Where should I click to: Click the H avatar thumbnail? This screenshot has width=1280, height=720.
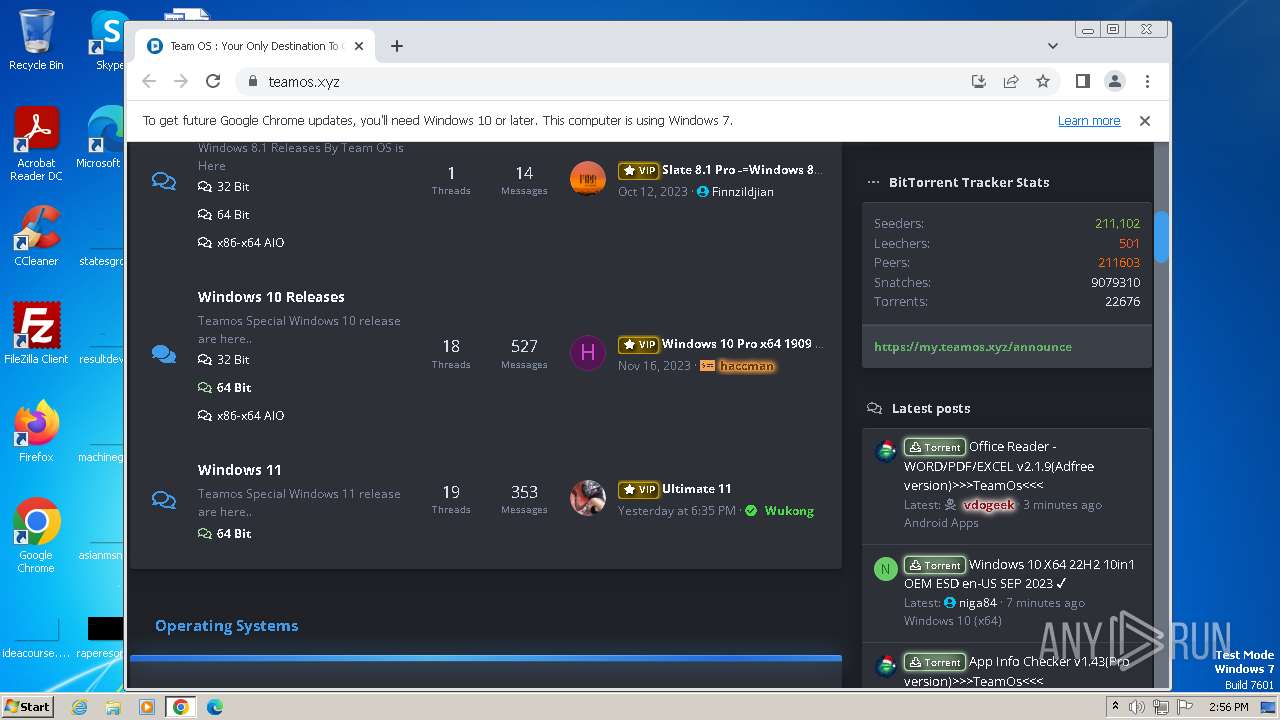588,352
